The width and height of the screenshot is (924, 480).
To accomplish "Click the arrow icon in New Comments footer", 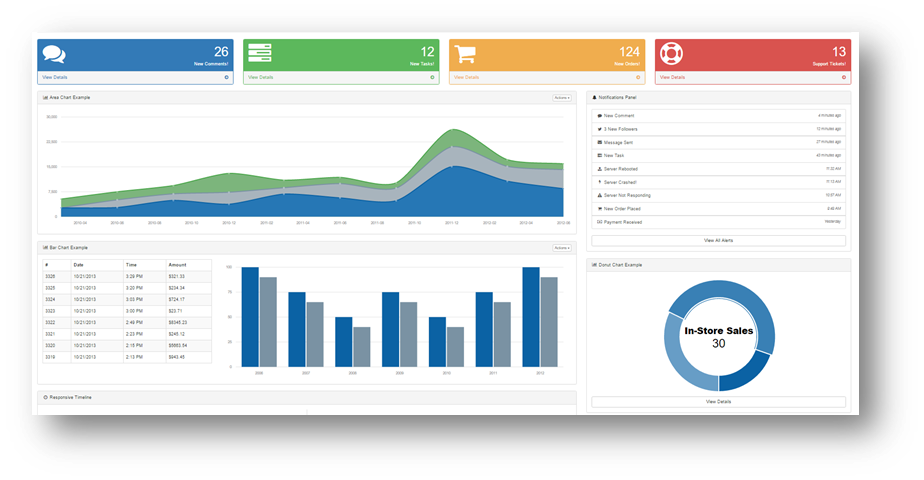I will point(226,77).
